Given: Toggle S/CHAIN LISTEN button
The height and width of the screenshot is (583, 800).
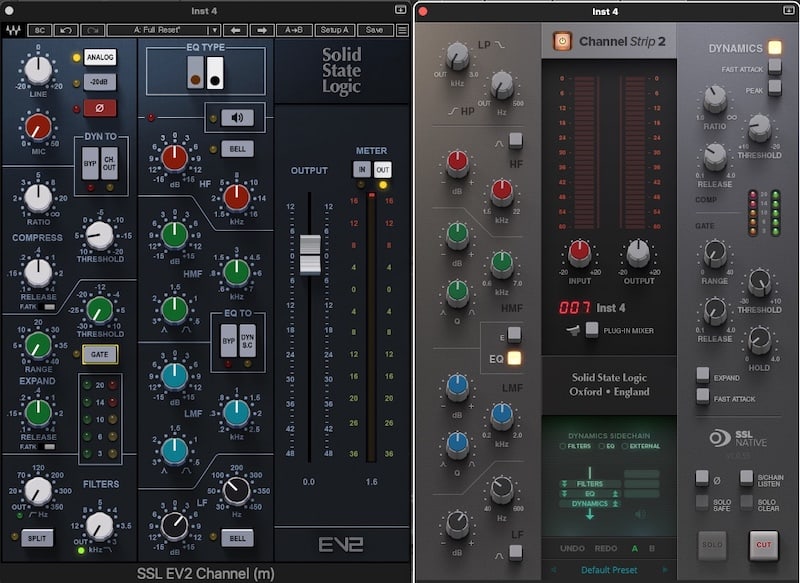Looking at the screenshot, I should coord(746,478).
